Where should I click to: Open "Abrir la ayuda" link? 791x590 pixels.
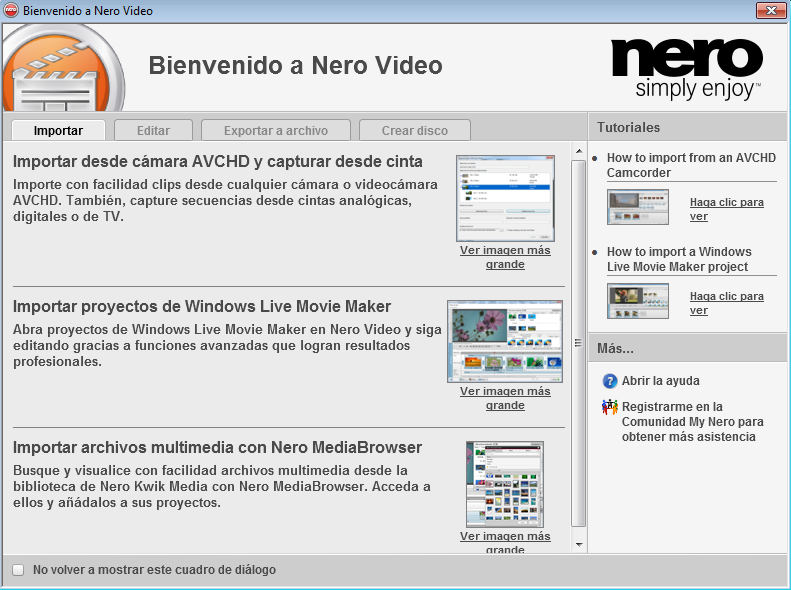pyautogui.click(x=660, y=381)
